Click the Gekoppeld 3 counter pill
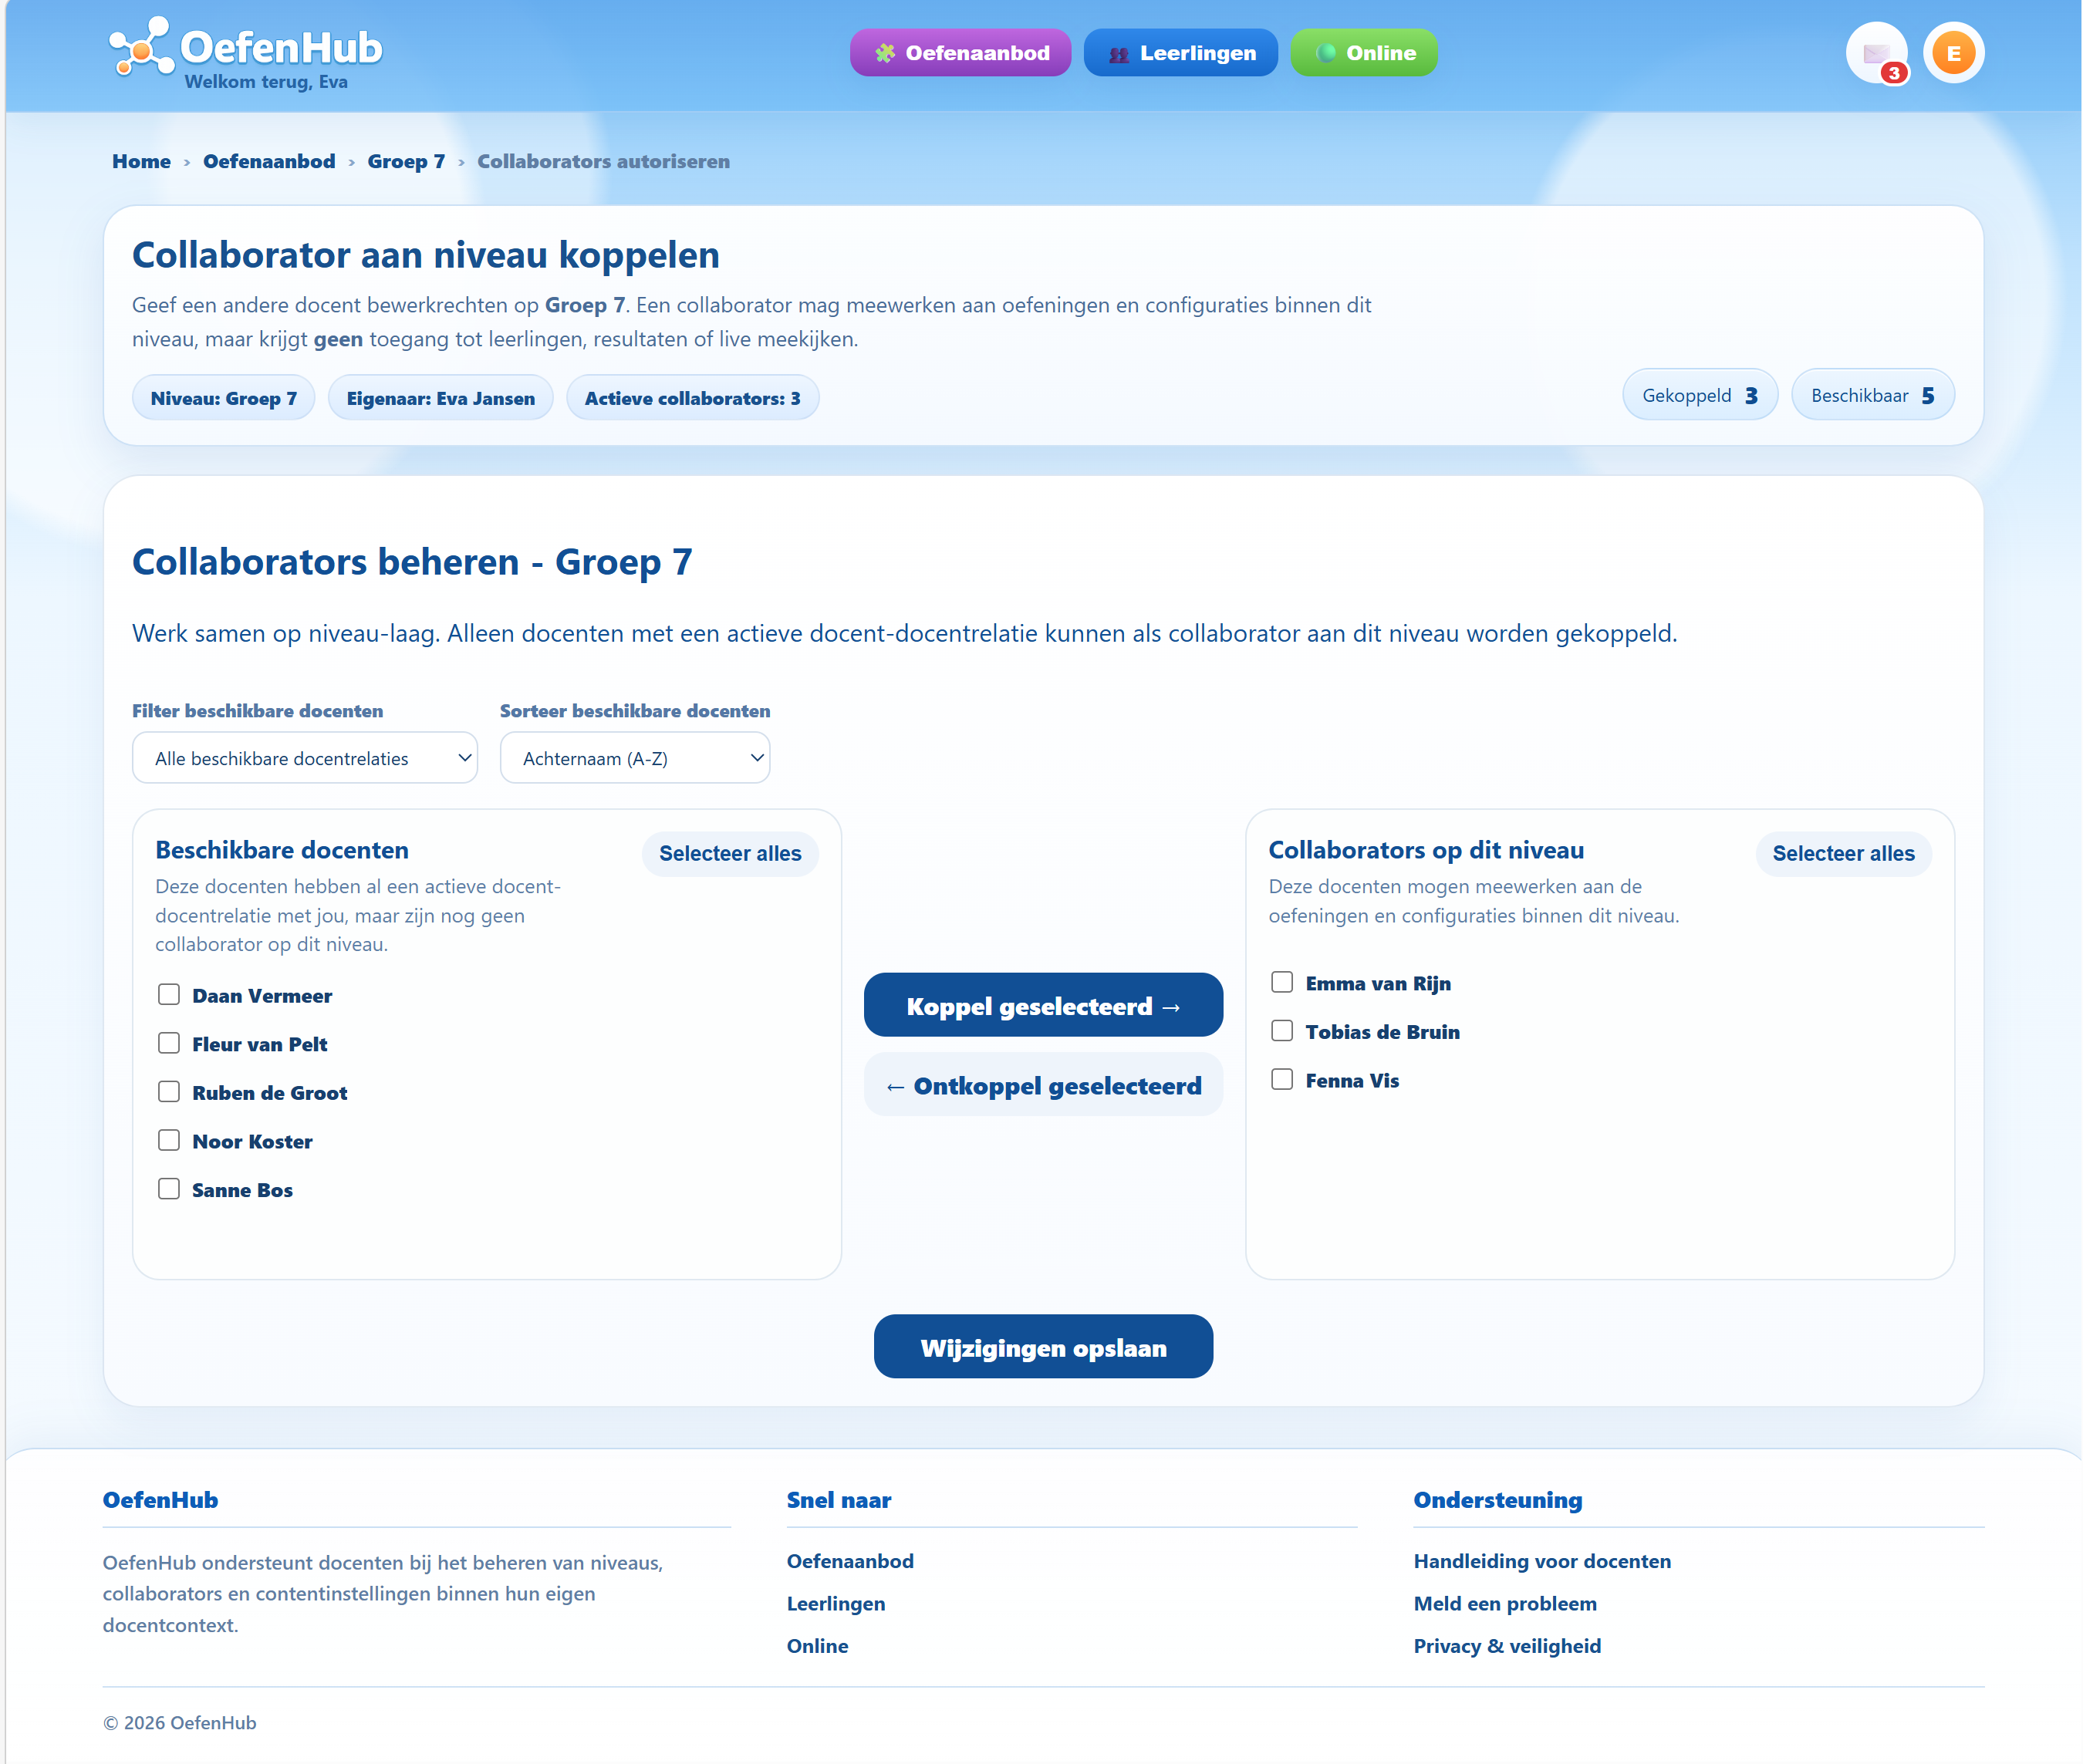Image resolution: width=2083 pixels, height=1764 pixels. (x=1699, y=395)
